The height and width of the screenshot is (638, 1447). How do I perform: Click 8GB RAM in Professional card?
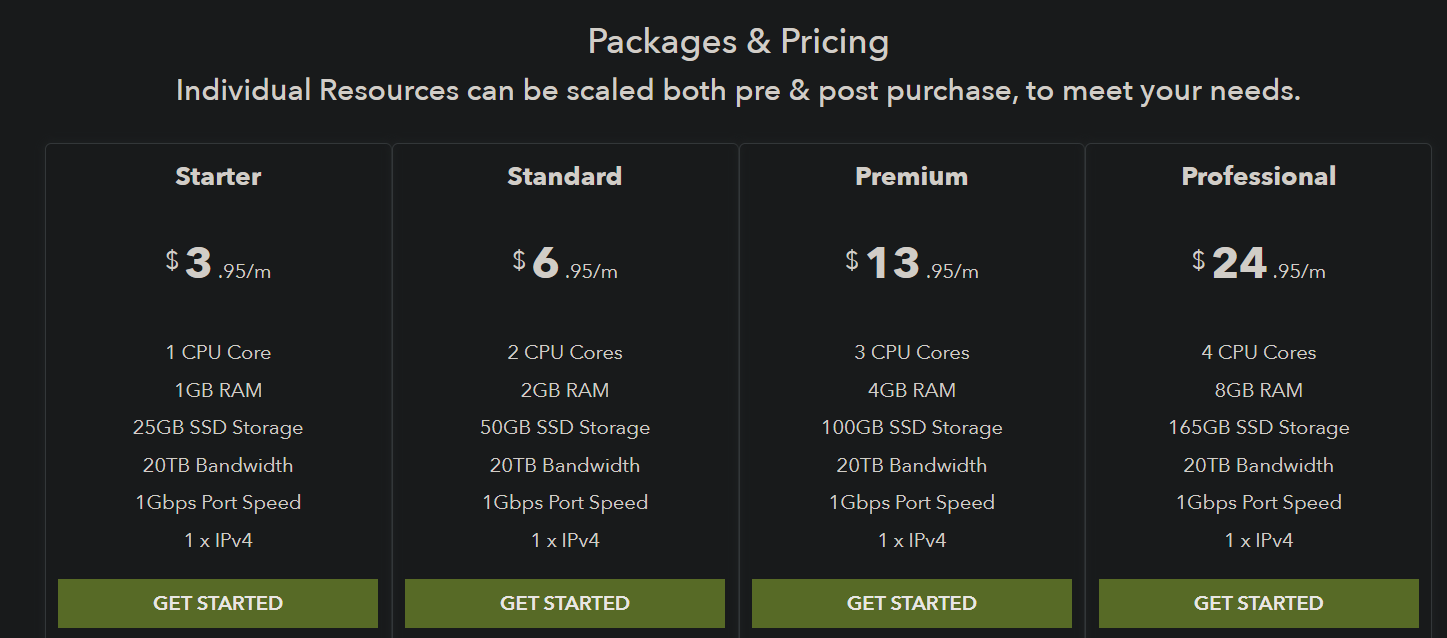point(1259,390)
